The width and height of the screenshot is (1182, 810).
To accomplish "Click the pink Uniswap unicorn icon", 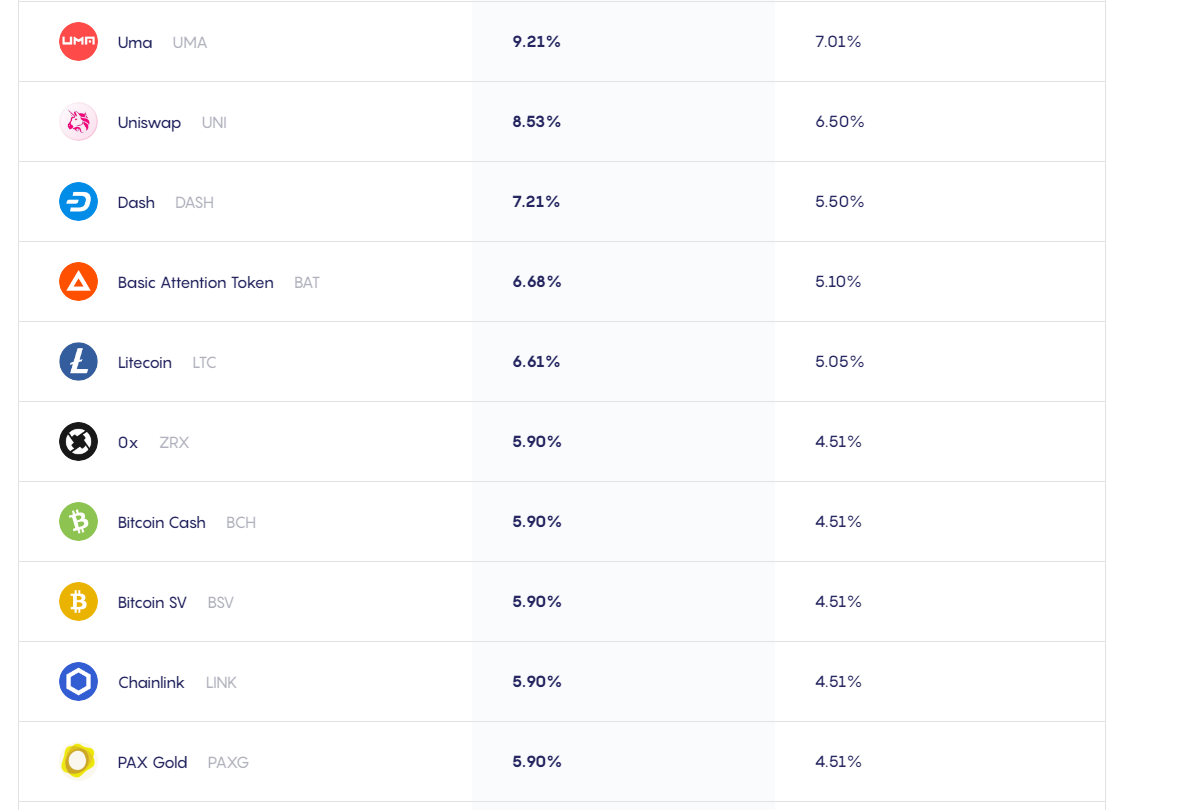I will click(78, 121).
